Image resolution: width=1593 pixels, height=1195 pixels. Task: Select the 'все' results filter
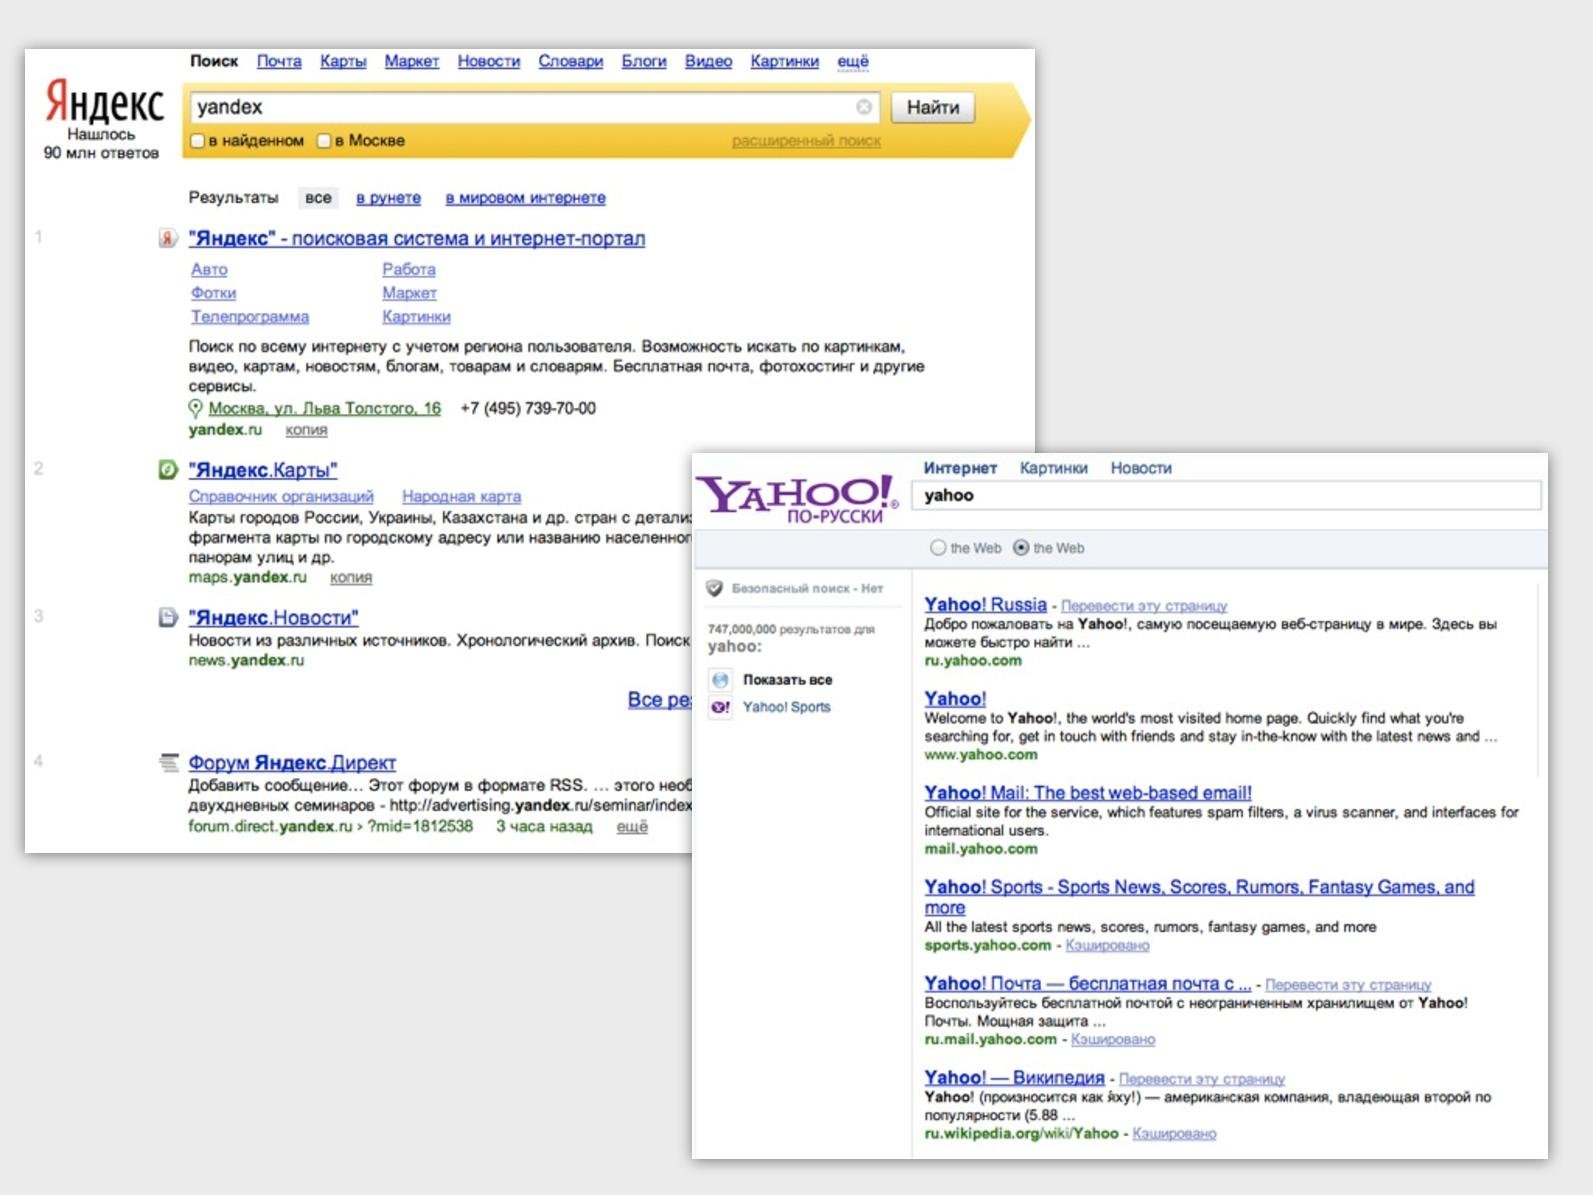(318, 198)
